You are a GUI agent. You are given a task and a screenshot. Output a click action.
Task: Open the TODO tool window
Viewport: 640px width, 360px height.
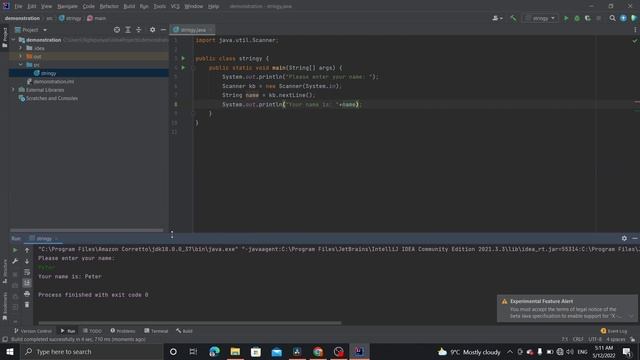(x=92, y=331)
